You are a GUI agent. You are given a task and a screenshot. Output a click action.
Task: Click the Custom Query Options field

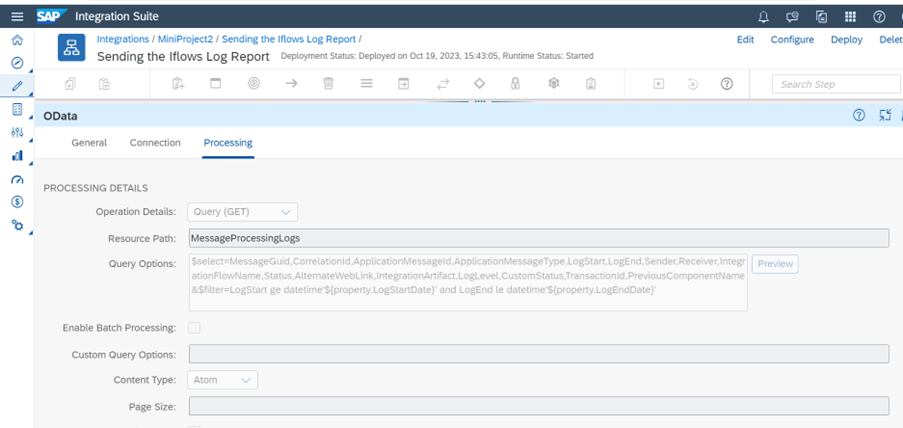(x=539, y=354)
